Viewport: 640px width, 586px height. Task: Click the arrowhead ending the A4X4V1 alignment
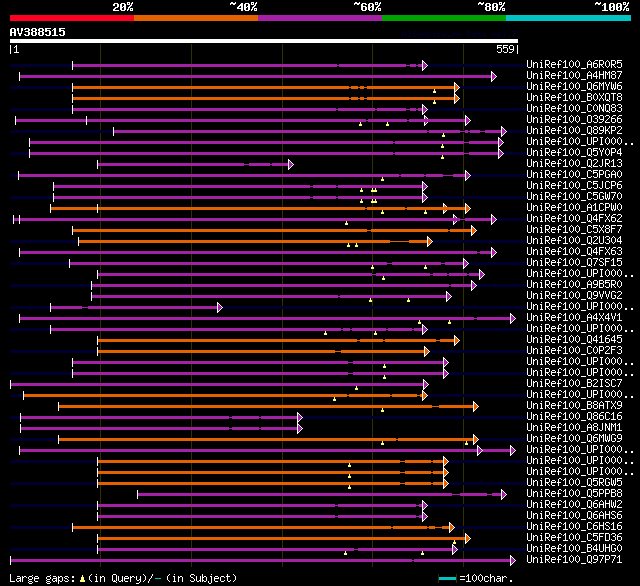pyautogui.click(x=513, y=319)
